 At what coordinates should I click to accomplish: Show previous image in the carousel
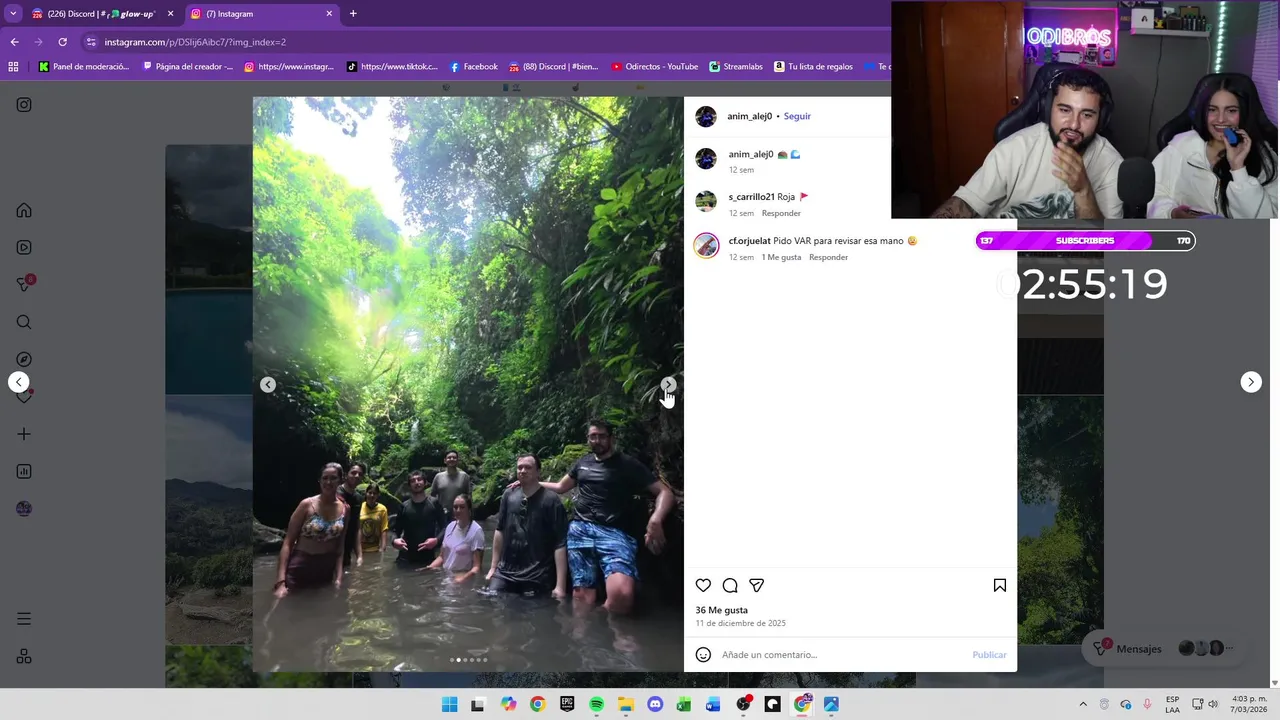coord(268,384)
